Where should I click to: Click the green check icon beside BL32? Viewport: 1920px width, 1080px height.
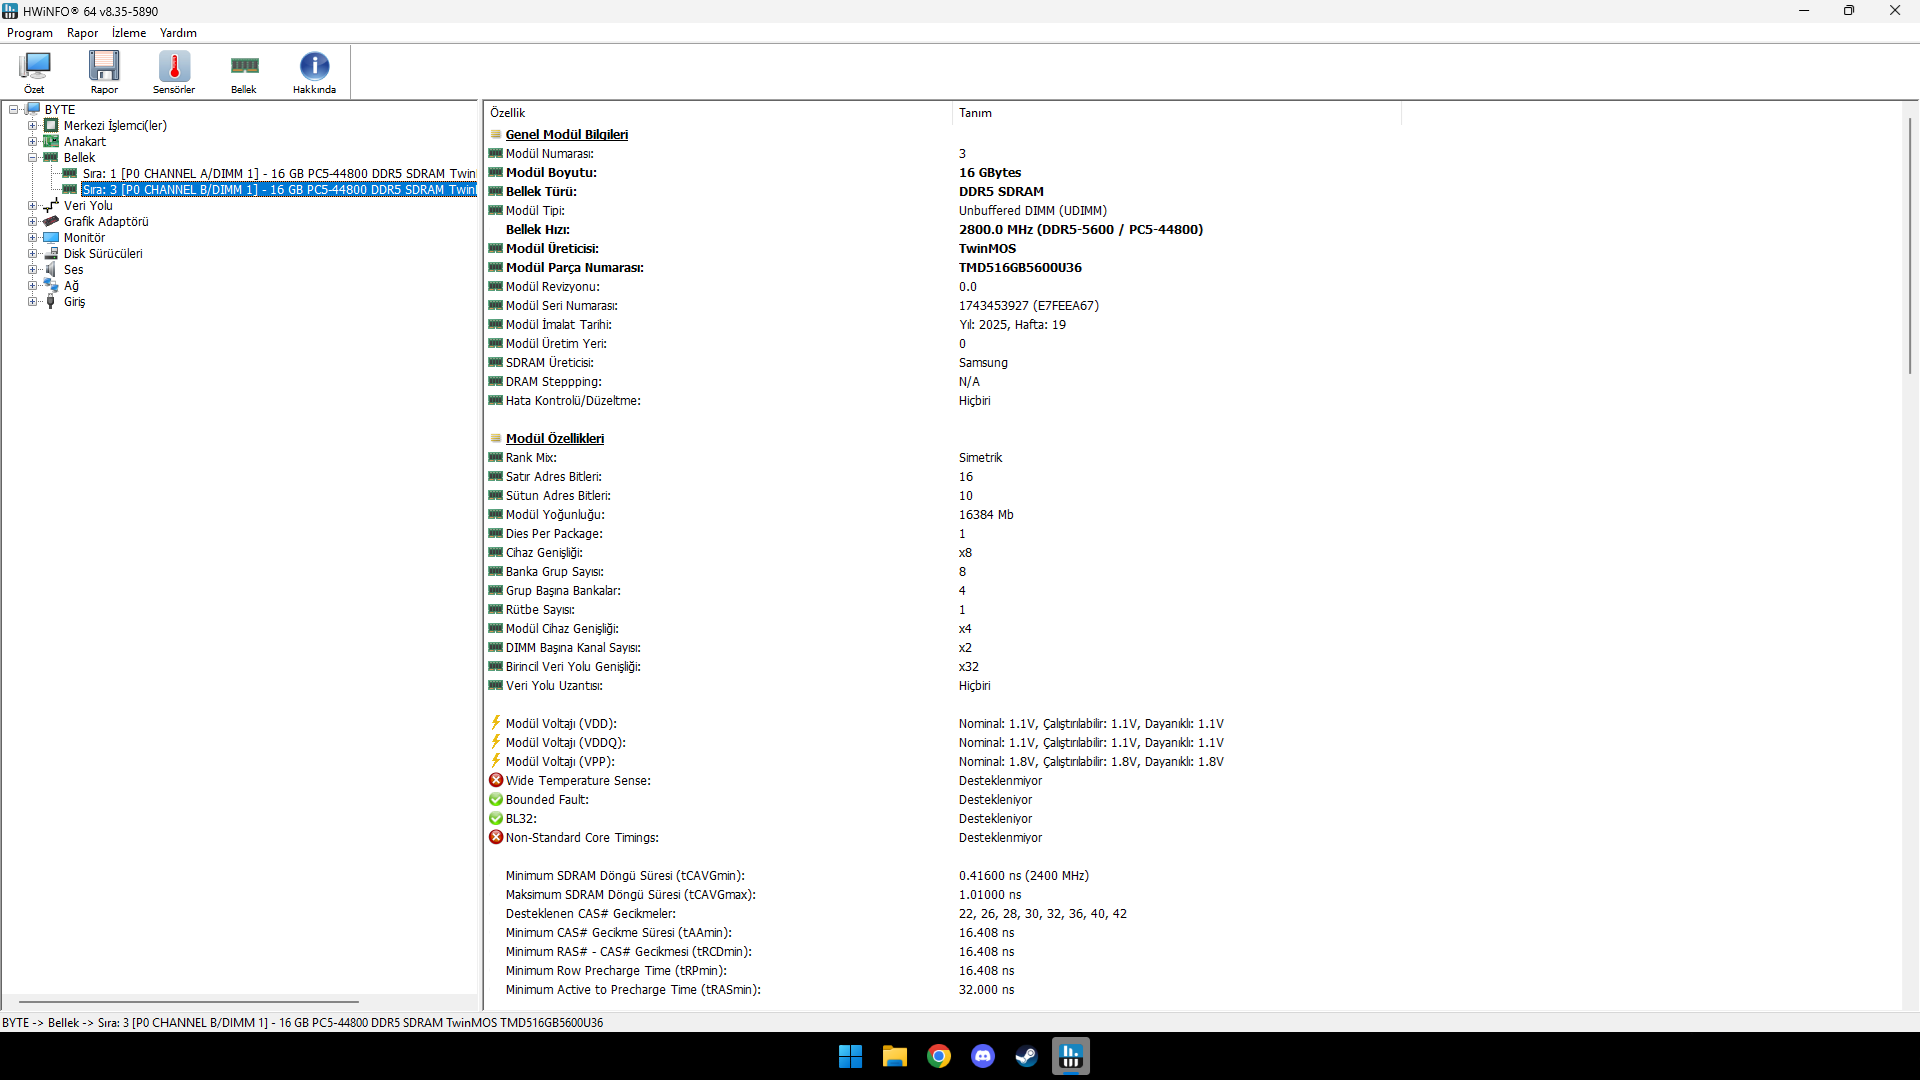click(496, 819)
